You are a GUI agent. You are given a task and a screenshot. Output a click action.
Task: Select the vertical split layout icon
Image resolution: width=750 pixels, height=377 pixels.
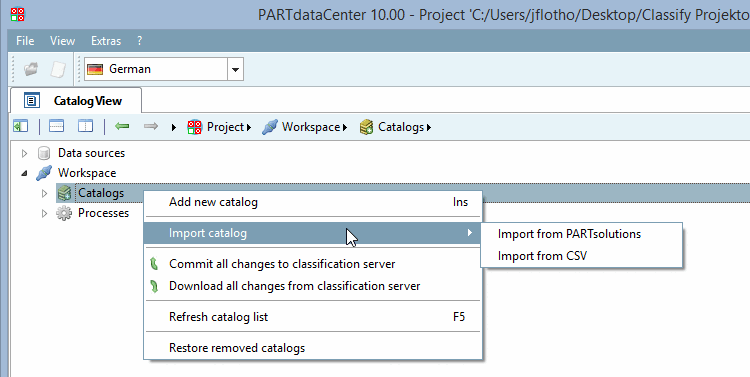pos(85,126)
